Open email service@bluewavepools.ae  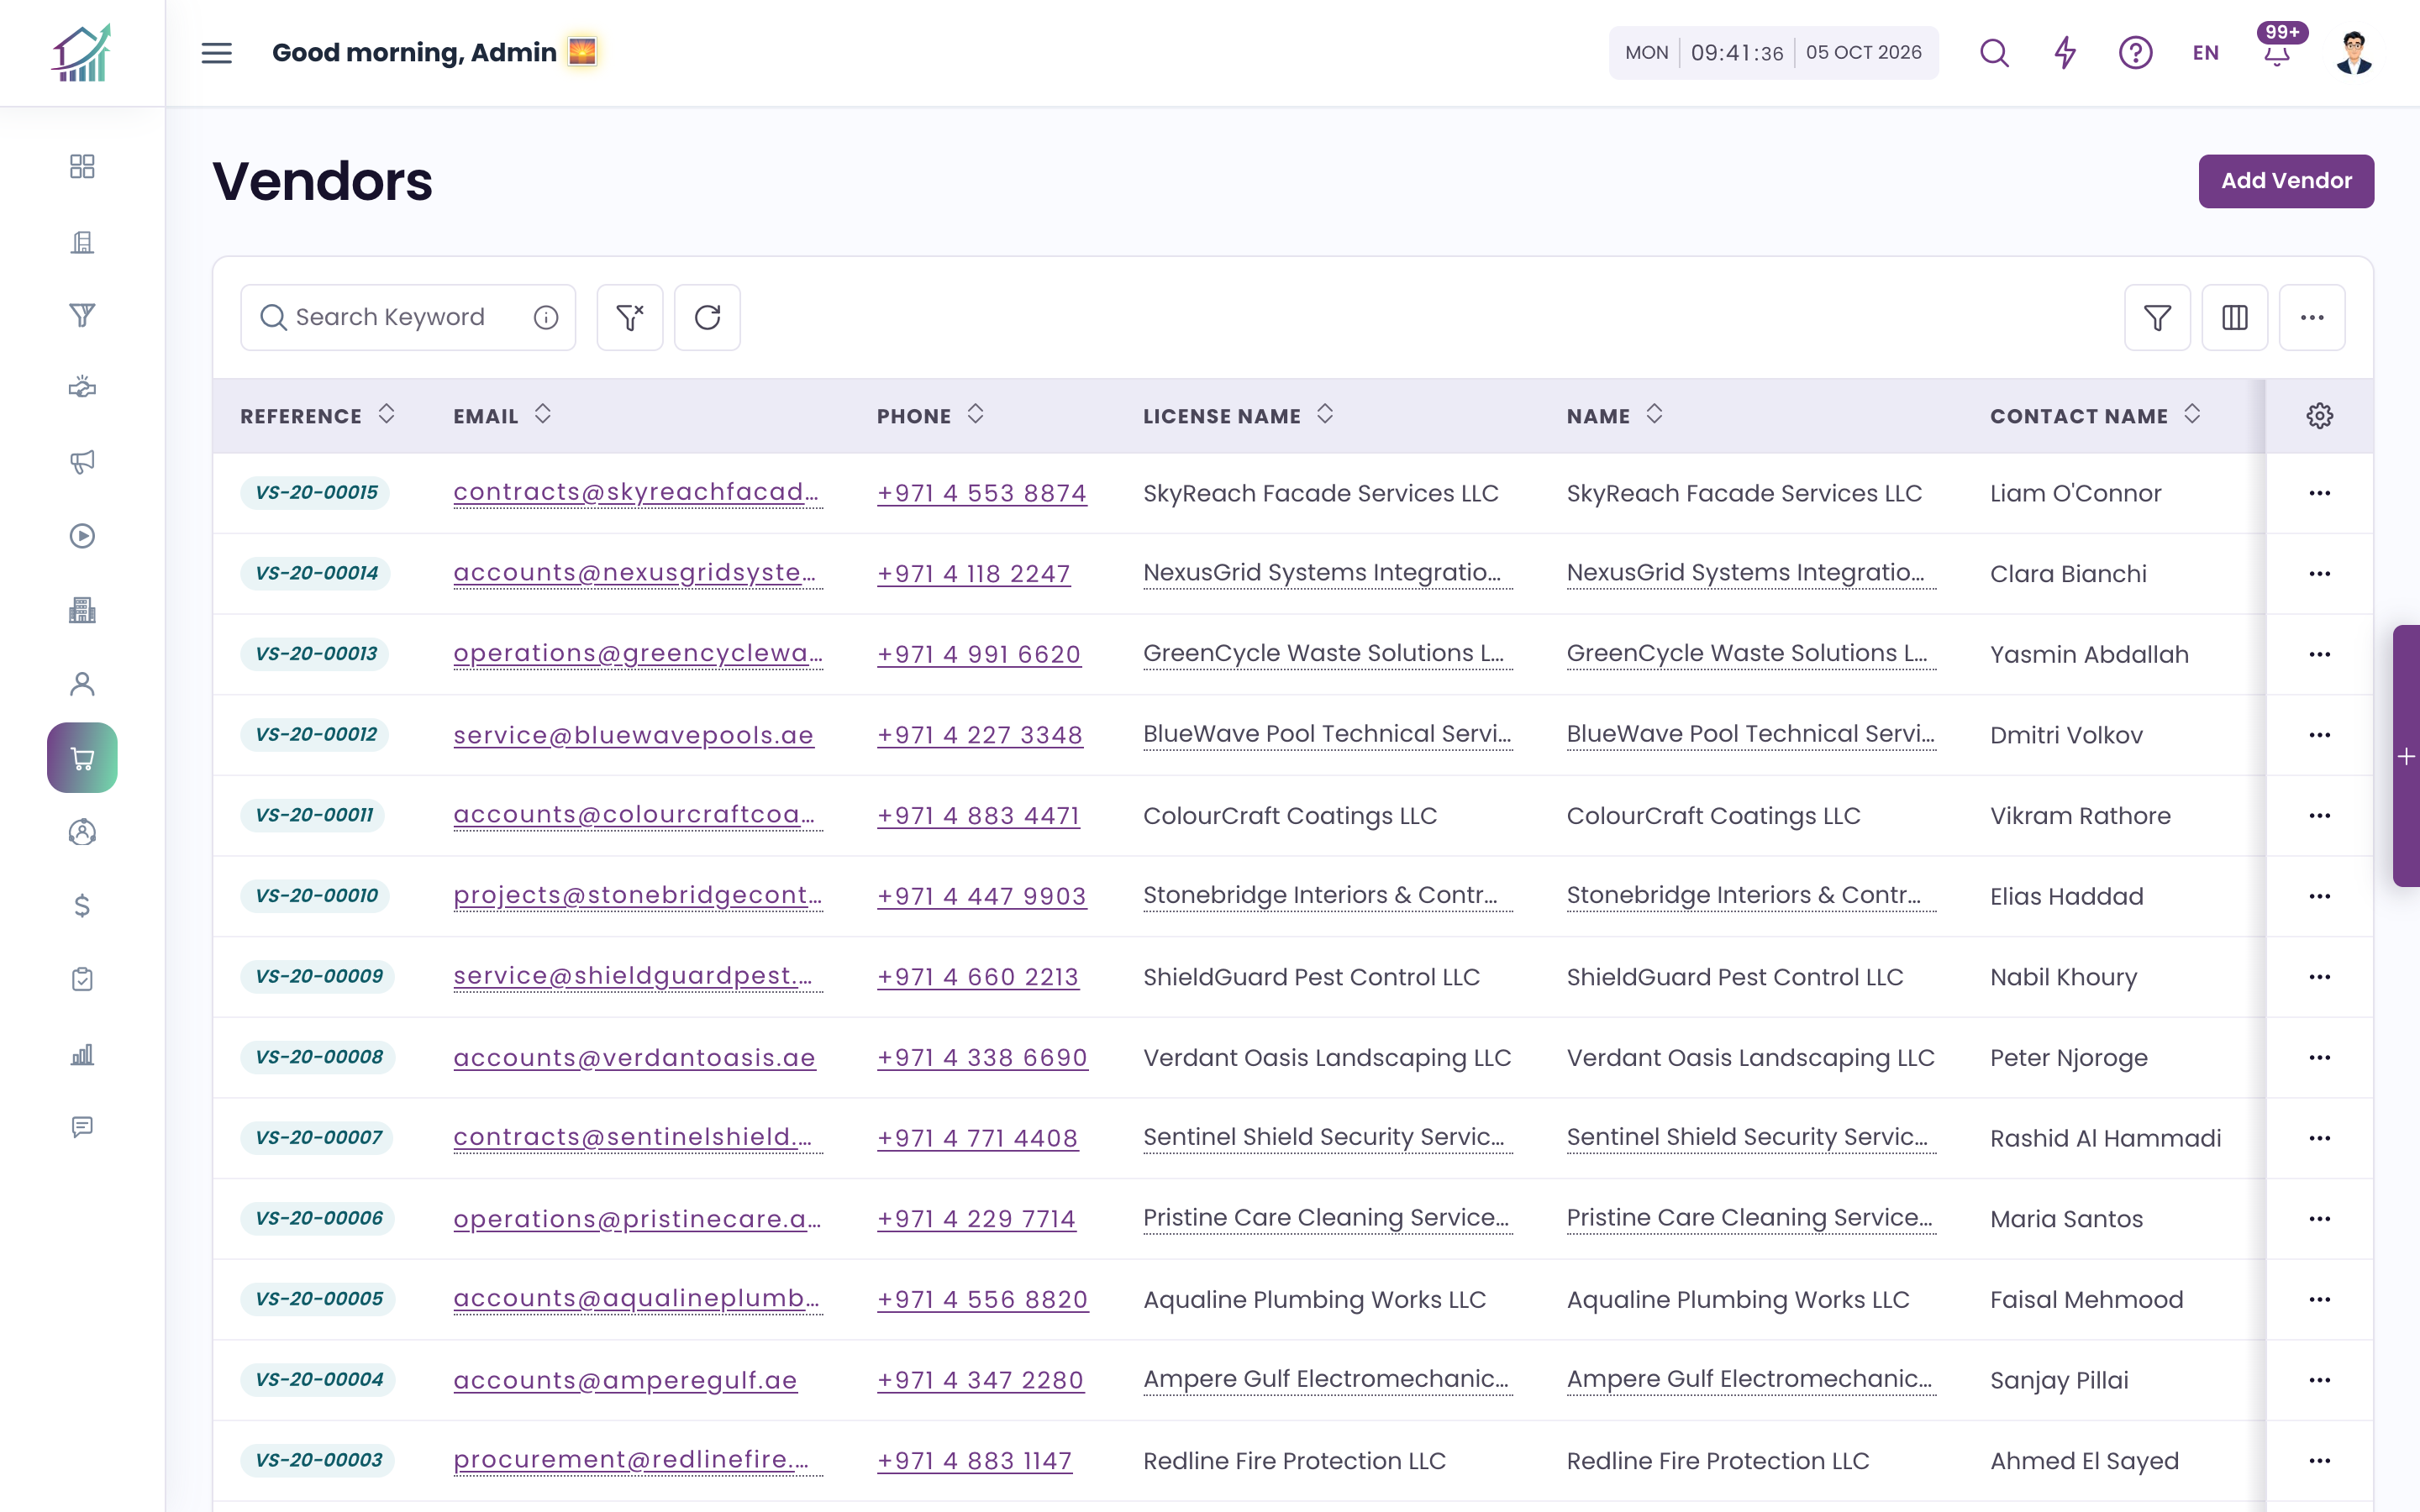(633, 735)
